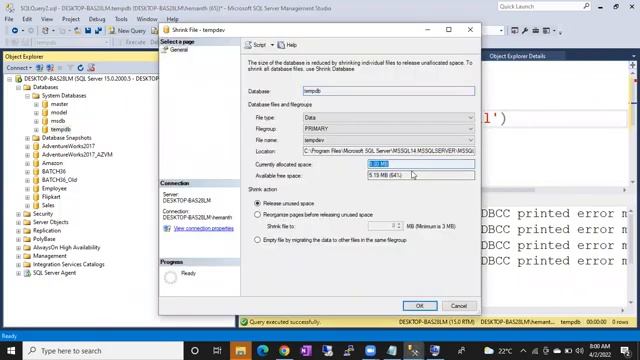
Task: Open the Connect dropdown in Object Explorer
Action: coord(19,68)
